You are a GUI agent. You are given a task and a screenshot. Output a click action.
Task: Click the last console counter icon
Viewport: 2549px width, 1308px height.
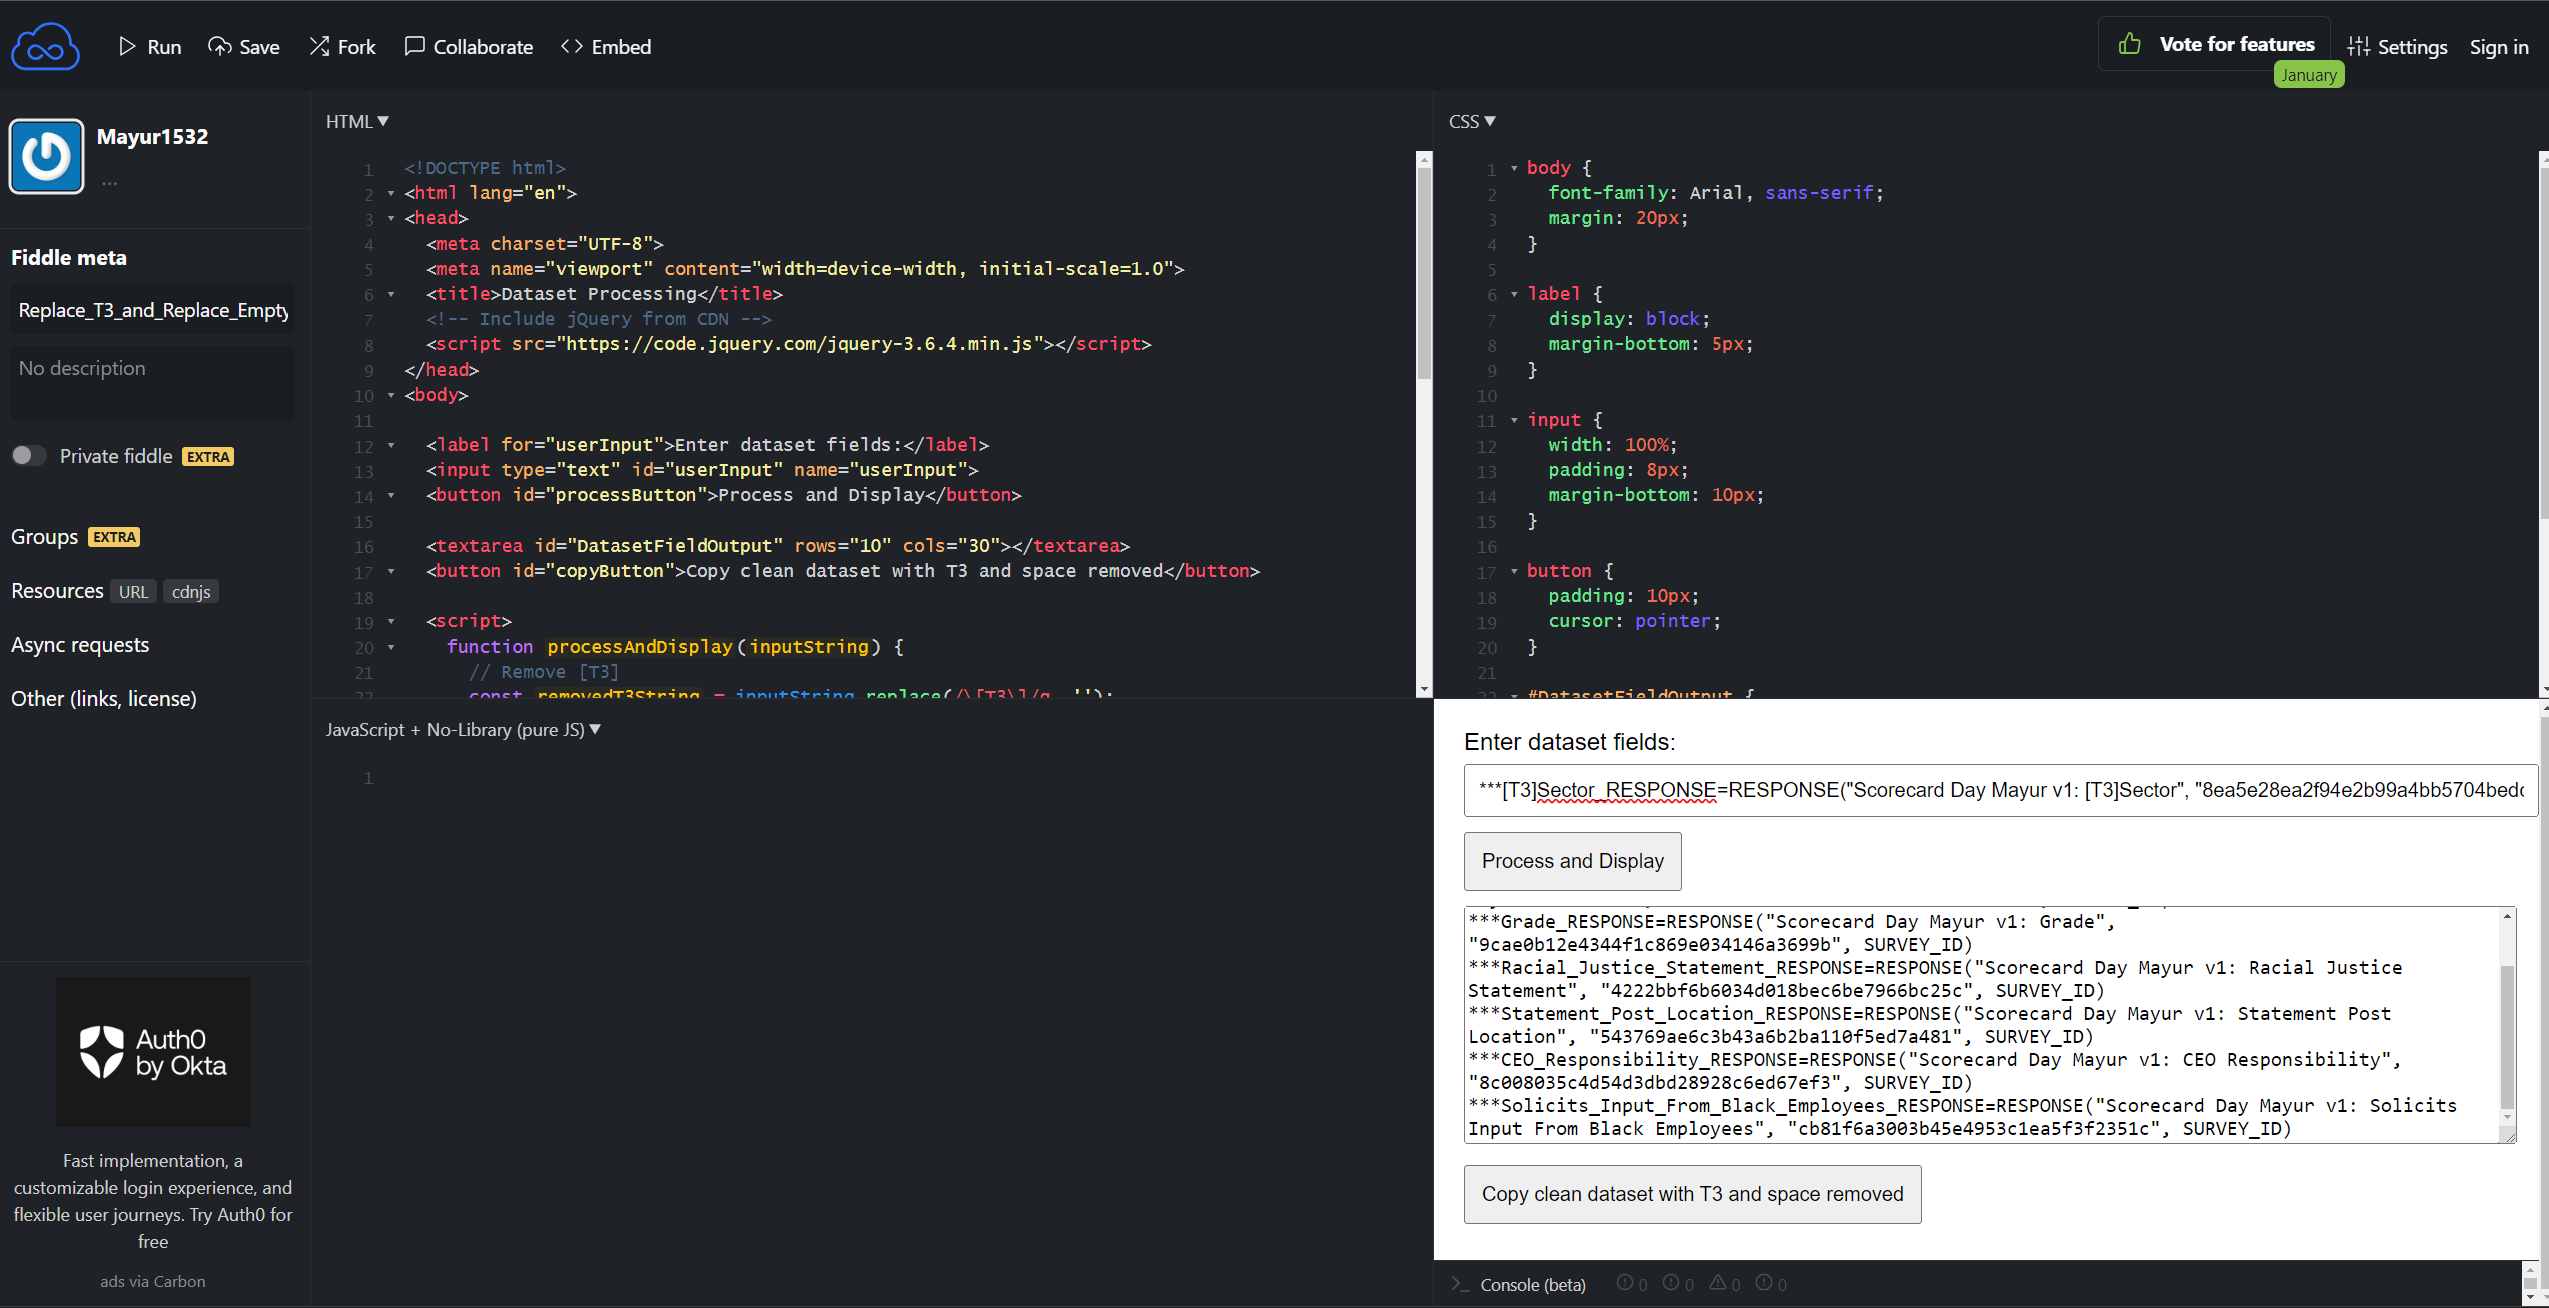point(1764,1283)
